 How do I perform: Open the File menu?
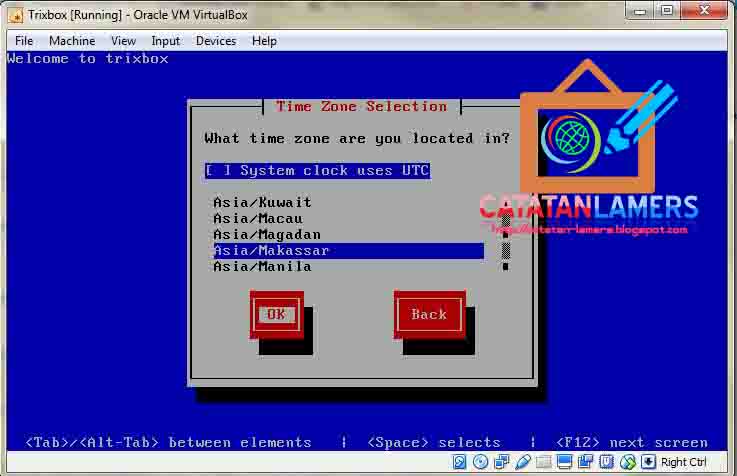click(24, 41)
